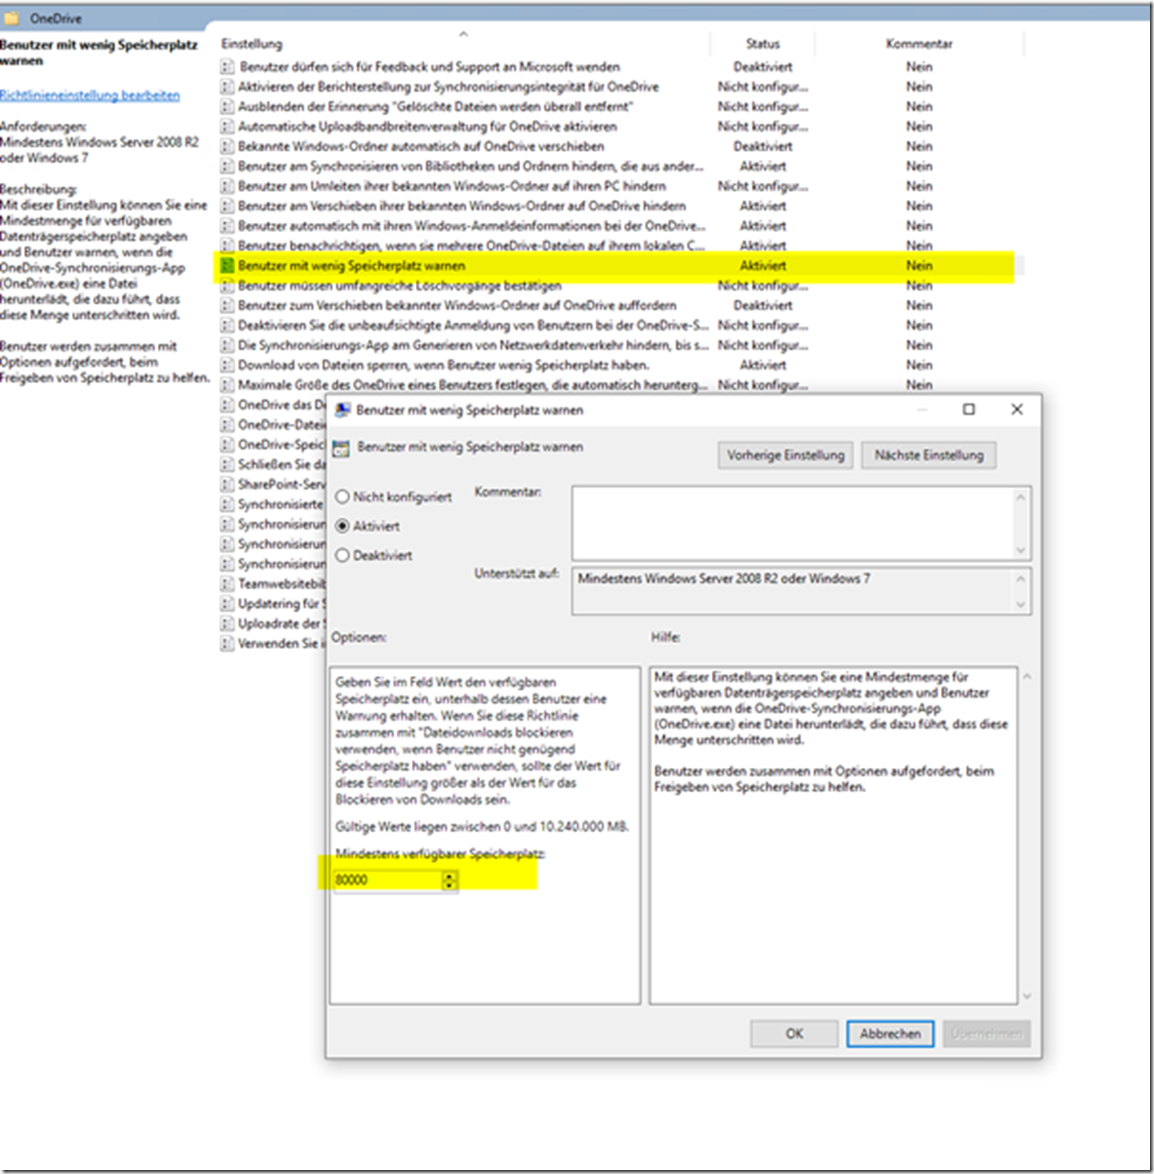Click dialog title bar icon
The width and height of the screenshot is (1154, 1174).
[342, 410]
